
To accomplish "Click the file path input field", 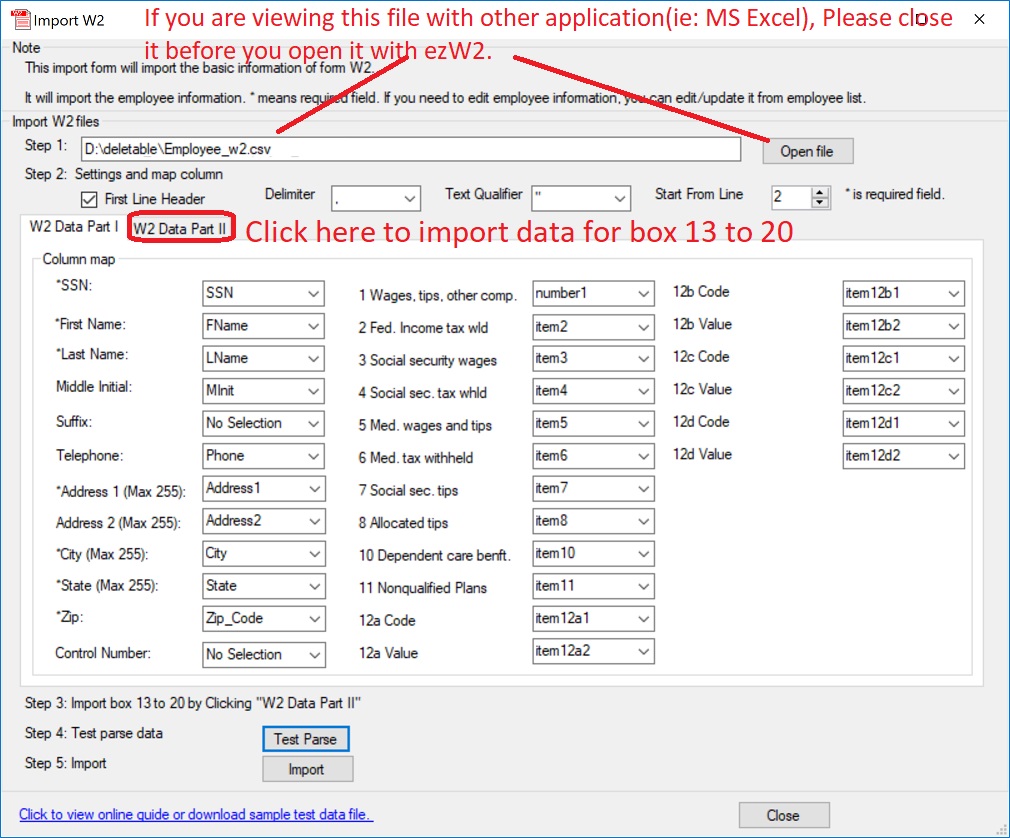I will (410, 150).
